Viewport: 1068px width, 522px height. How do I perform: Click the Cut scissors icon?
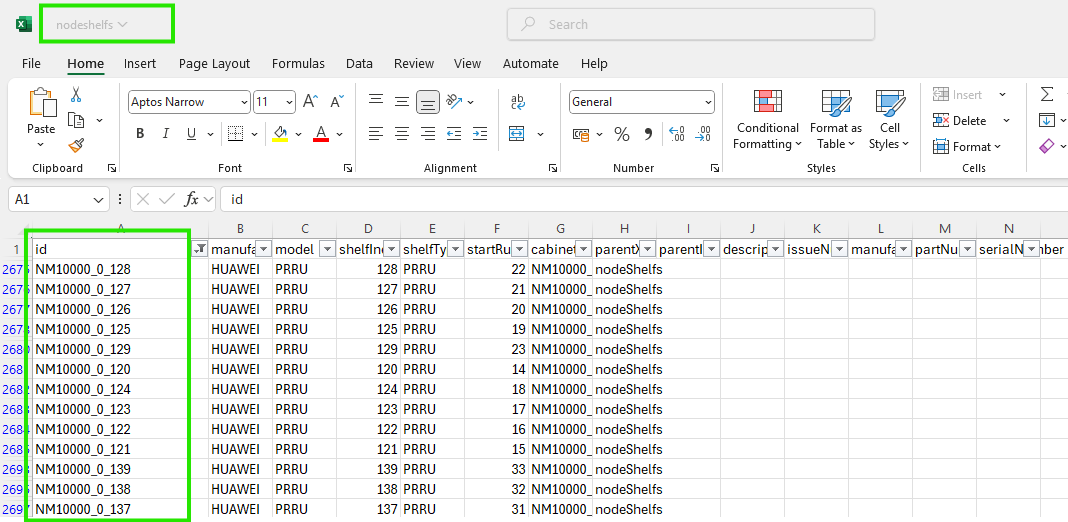coord(76,95)
